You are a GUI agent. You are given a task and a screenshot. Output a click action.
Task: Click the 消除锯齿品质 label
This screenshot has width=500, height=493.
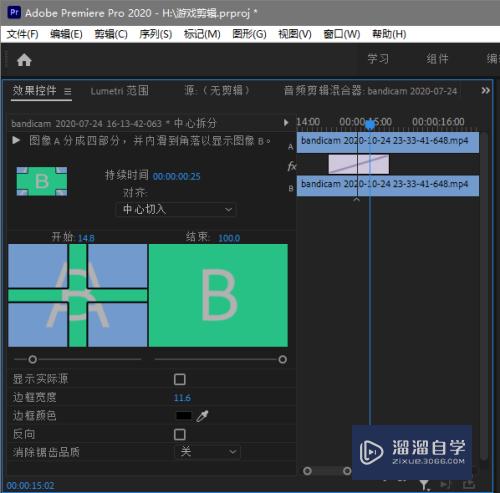pos(46,452)
